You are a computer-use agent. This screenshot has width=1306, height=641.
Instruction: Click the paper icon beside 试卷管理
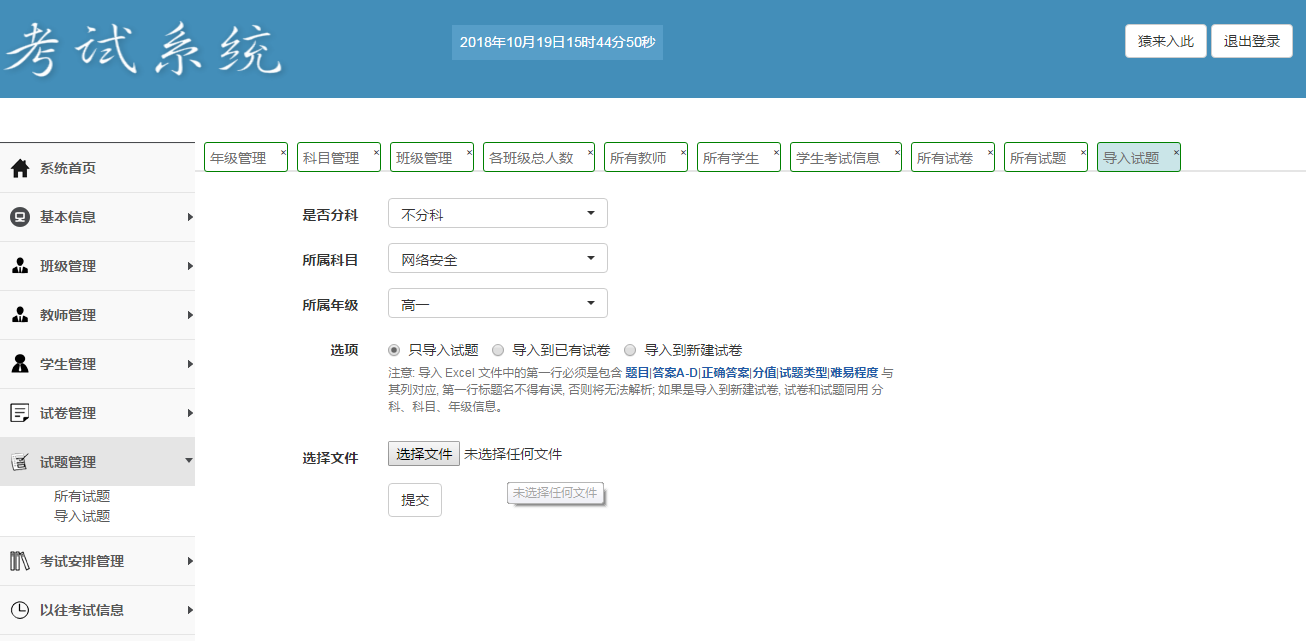pyautogui.click(x=20, y=413)
